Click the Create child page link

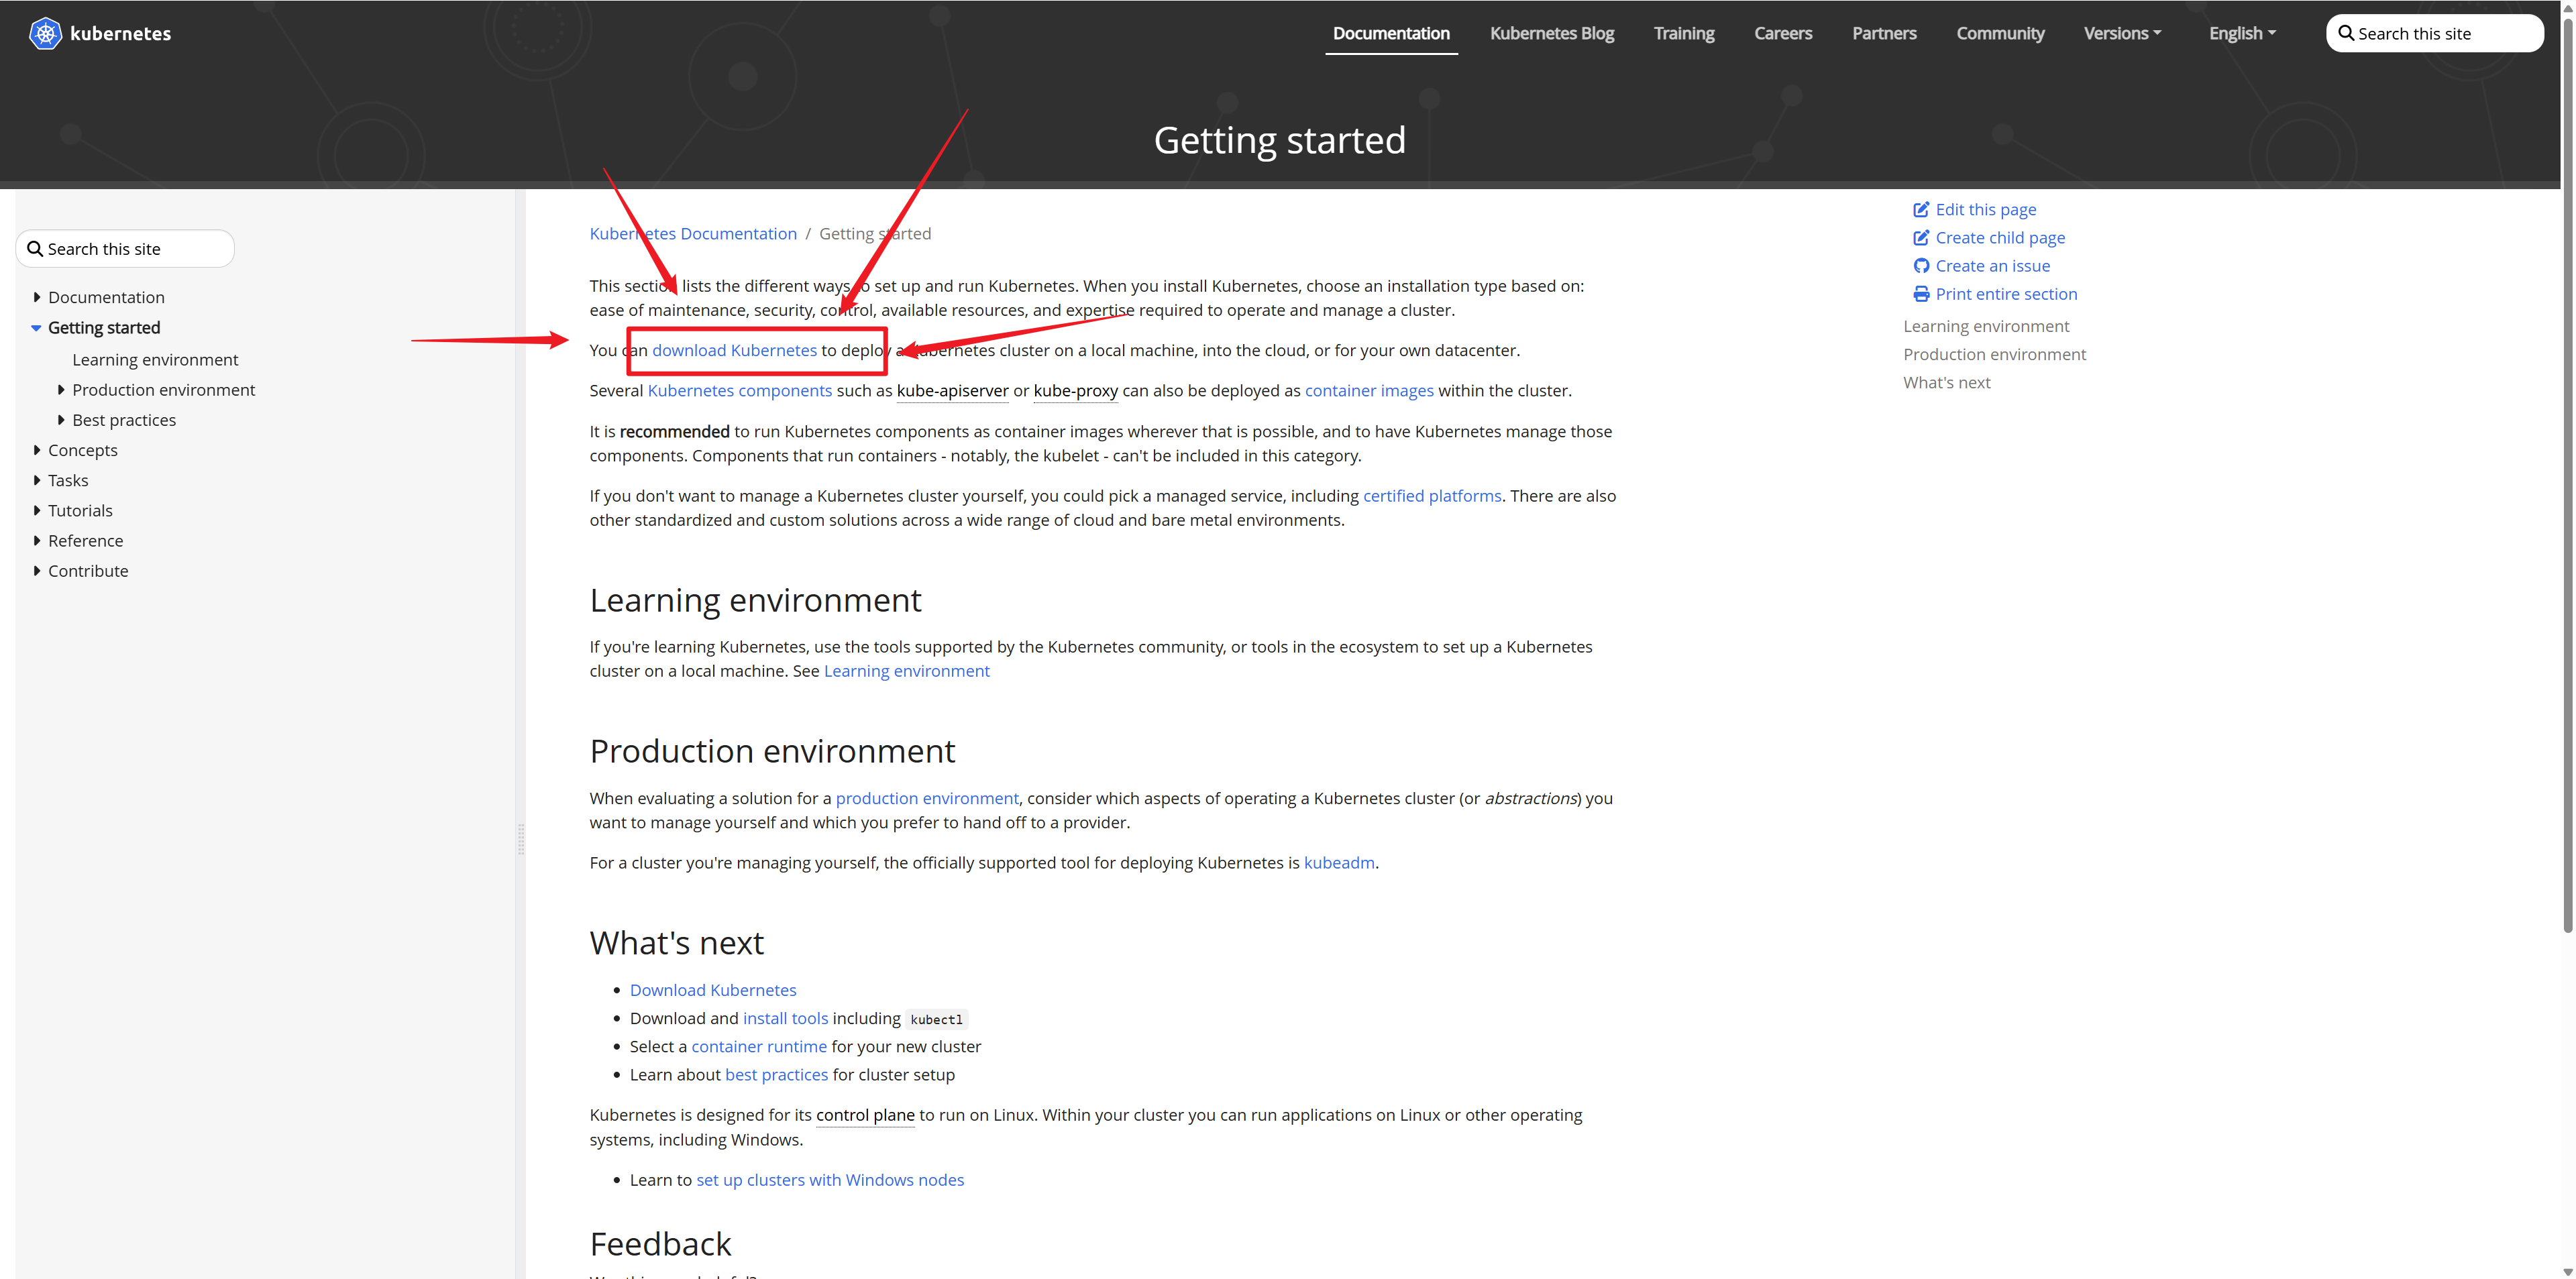(2000, 237)
